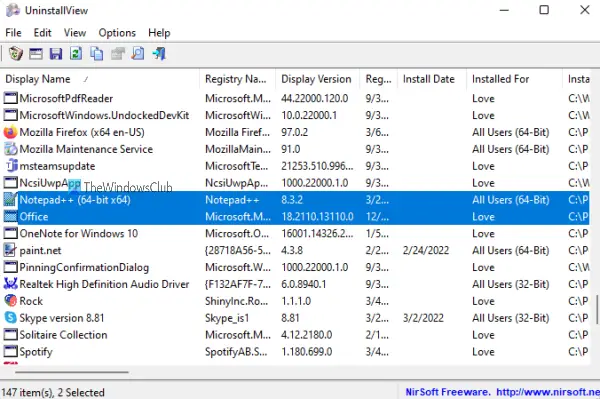Viewport: 600px width, 399px height.
Task: Click the Realtek Audio Driver row icon
Action: (x=11, y=284)
